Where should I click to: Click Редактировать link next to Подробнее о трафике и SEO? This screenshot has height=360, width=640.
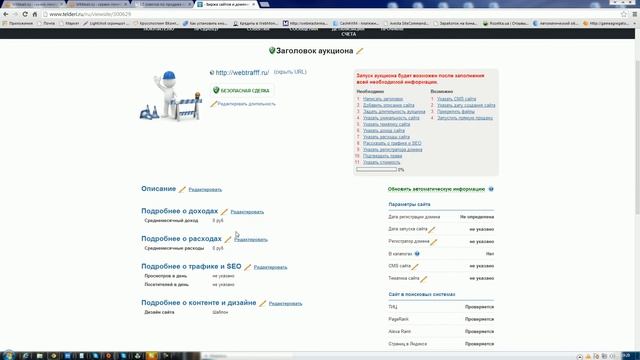(x=270, y=267)
